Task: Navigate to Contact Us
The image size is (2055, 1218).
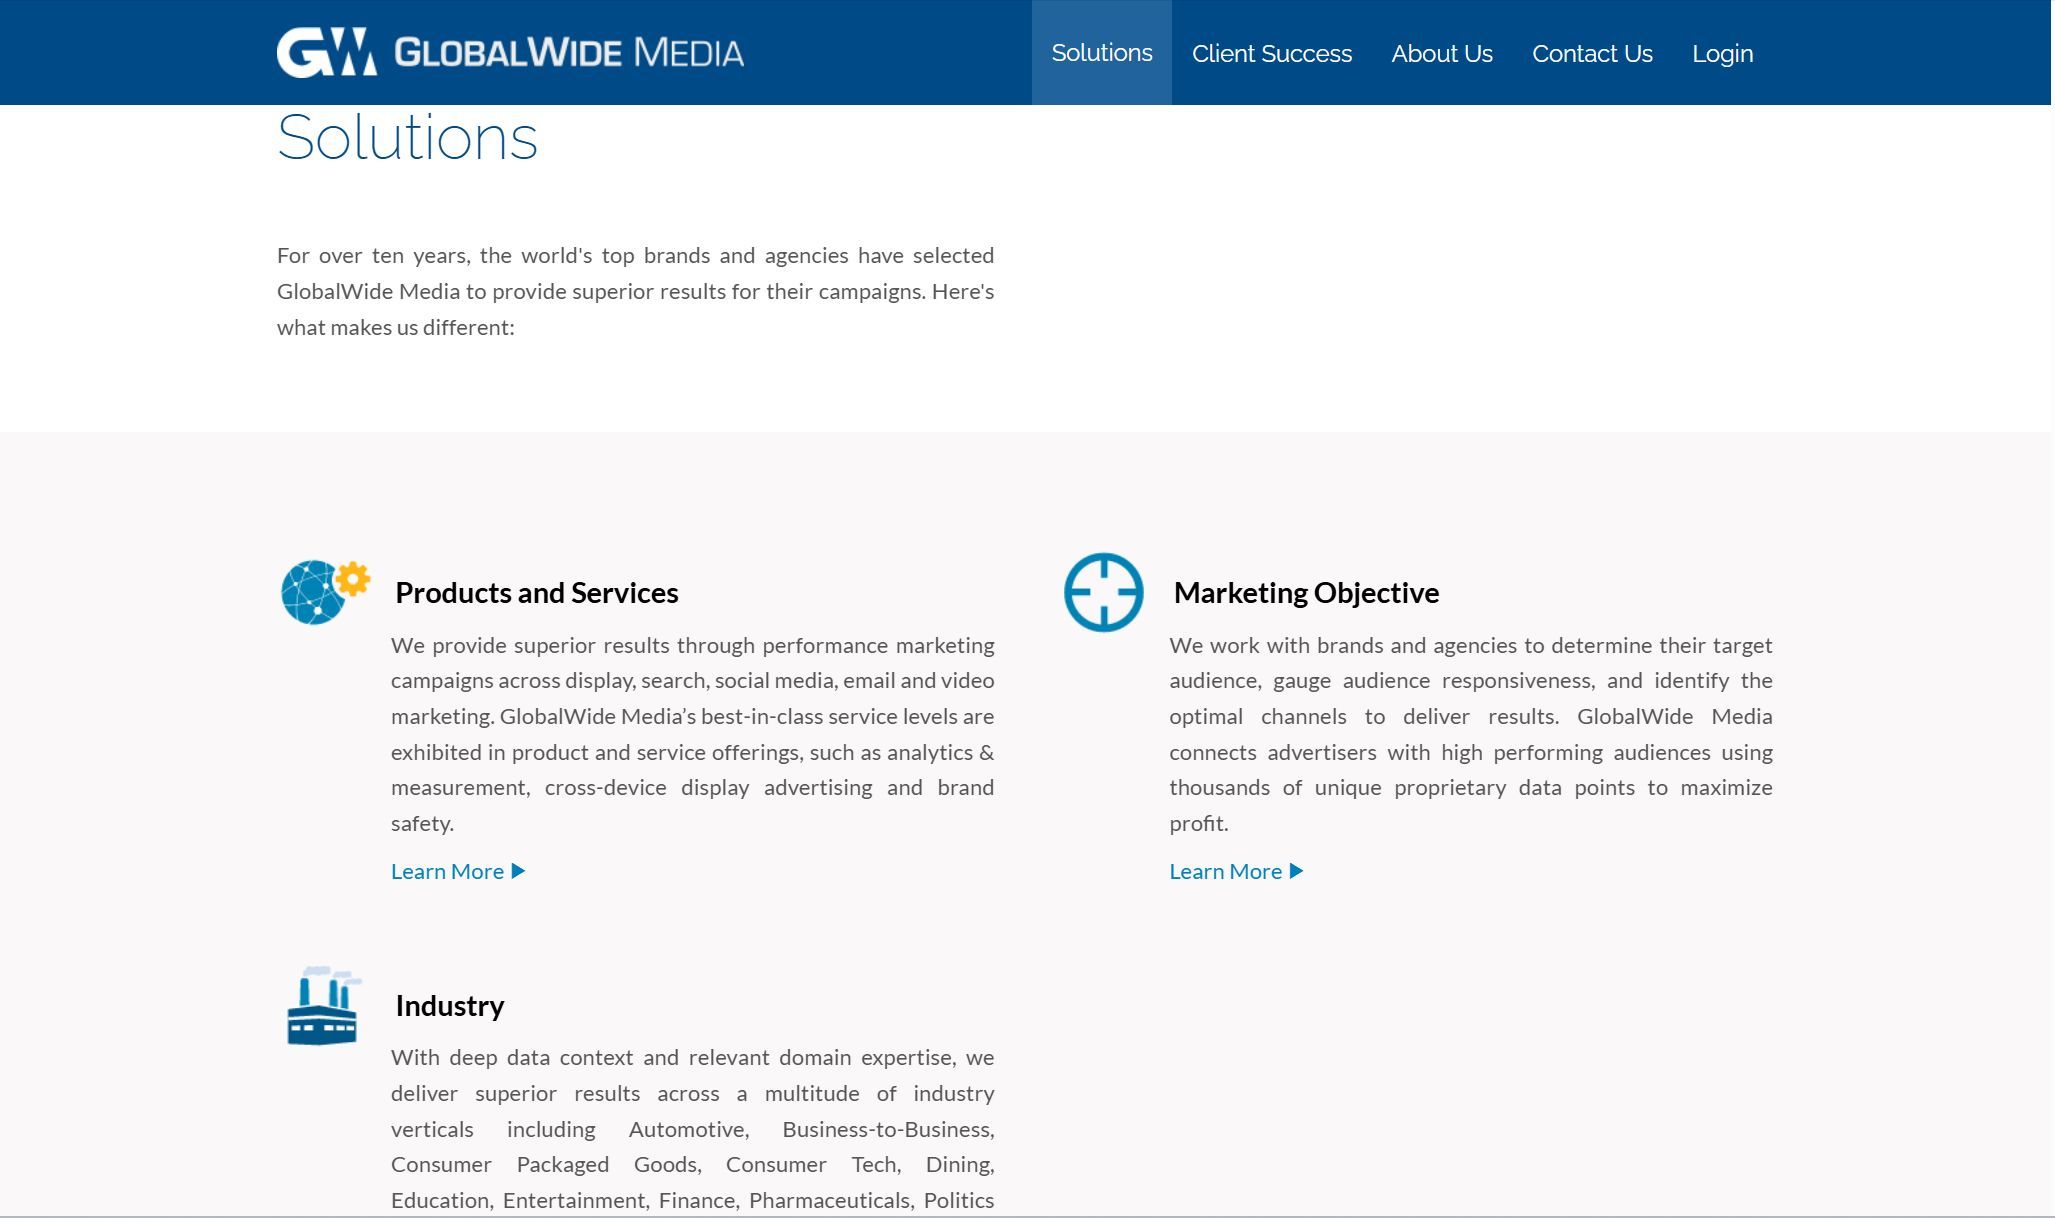Action: tap(1592, 54)
